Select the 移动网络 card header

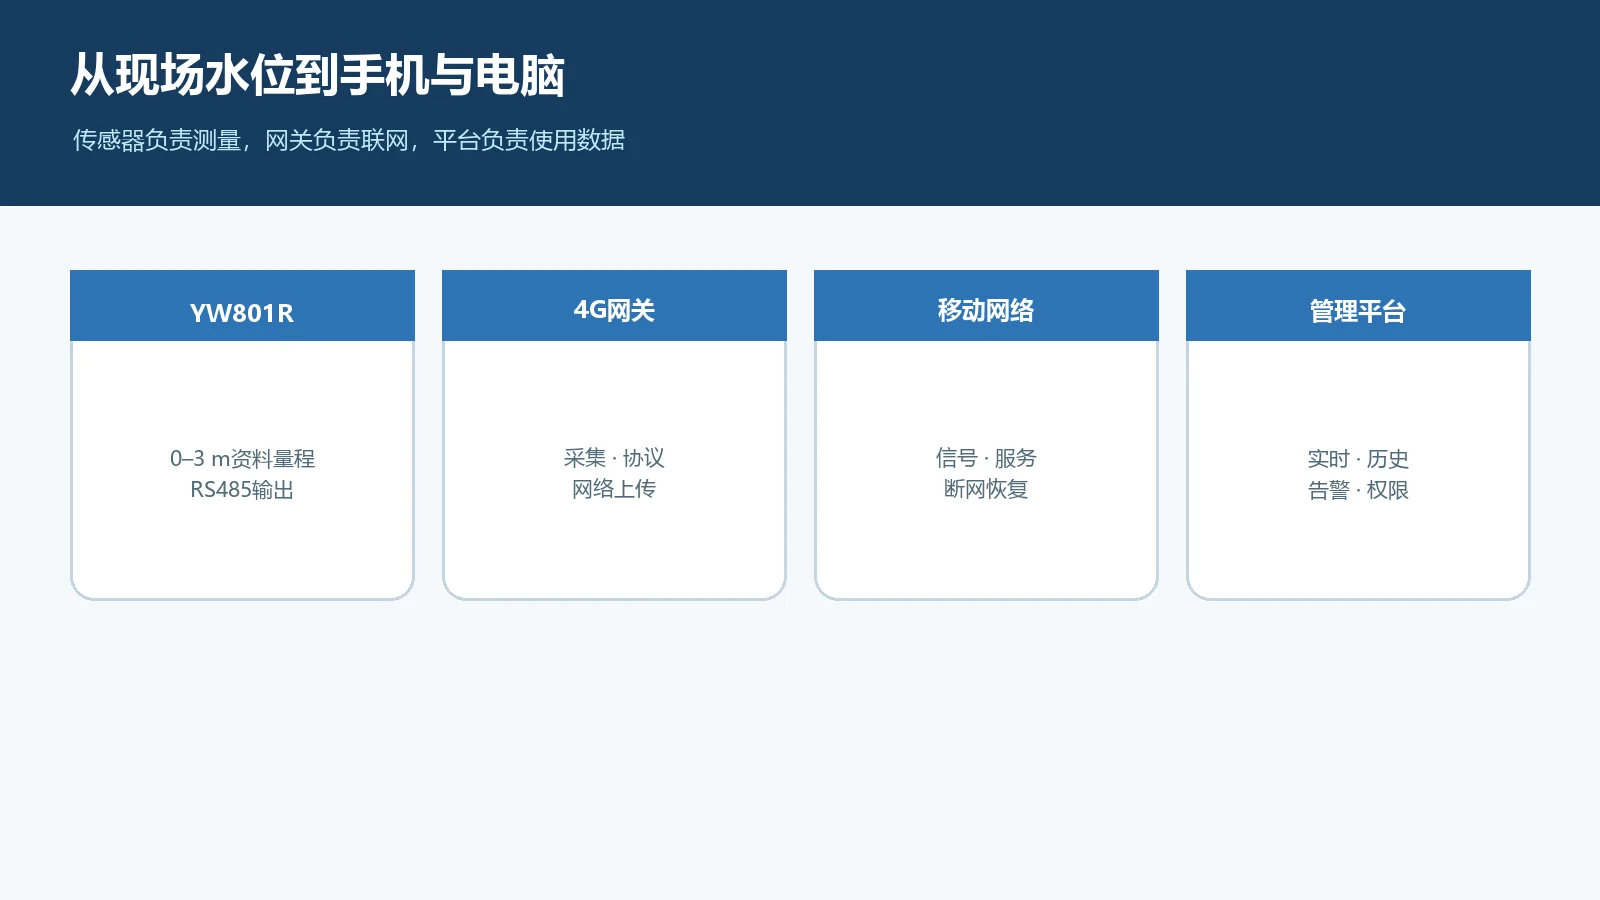tap(986, 306)
